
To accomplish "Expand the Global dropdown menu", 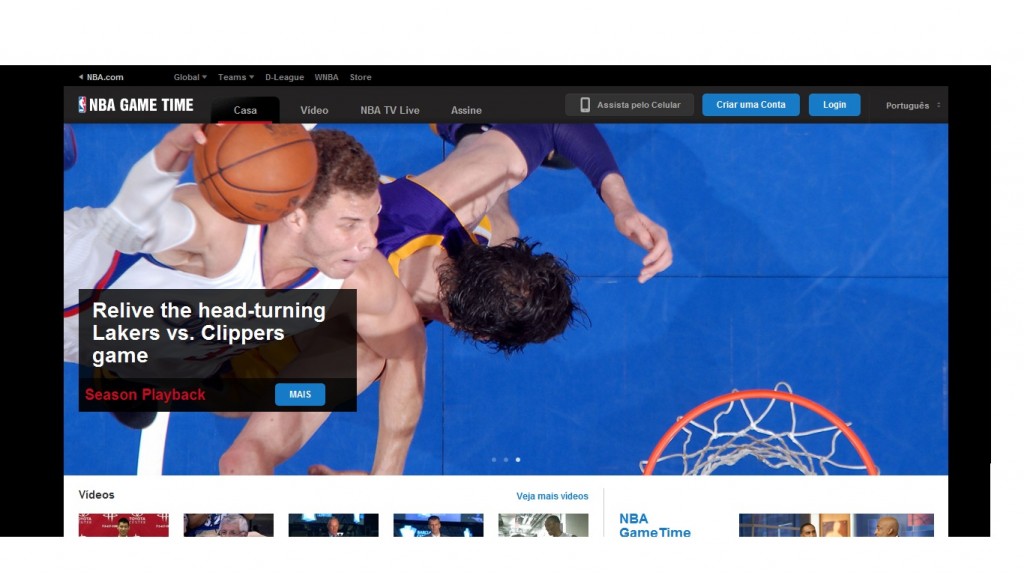I will 190,77.
